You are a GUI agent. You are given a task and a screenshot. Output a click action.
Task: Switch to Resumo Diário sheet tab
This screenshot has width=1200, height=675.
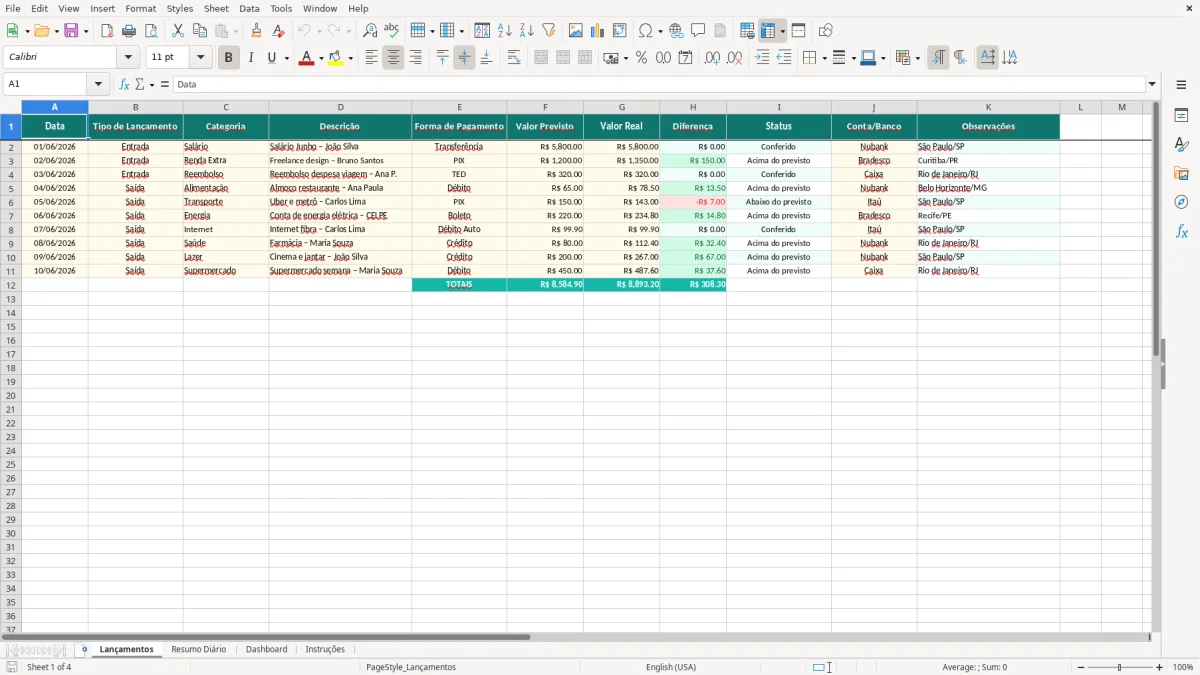[x=198, y=650]
